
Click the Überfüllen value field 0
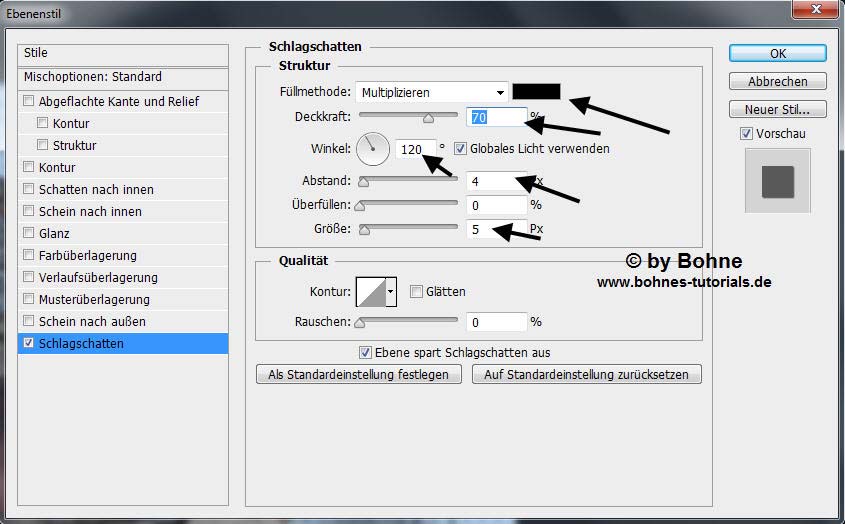pos(496,205)
